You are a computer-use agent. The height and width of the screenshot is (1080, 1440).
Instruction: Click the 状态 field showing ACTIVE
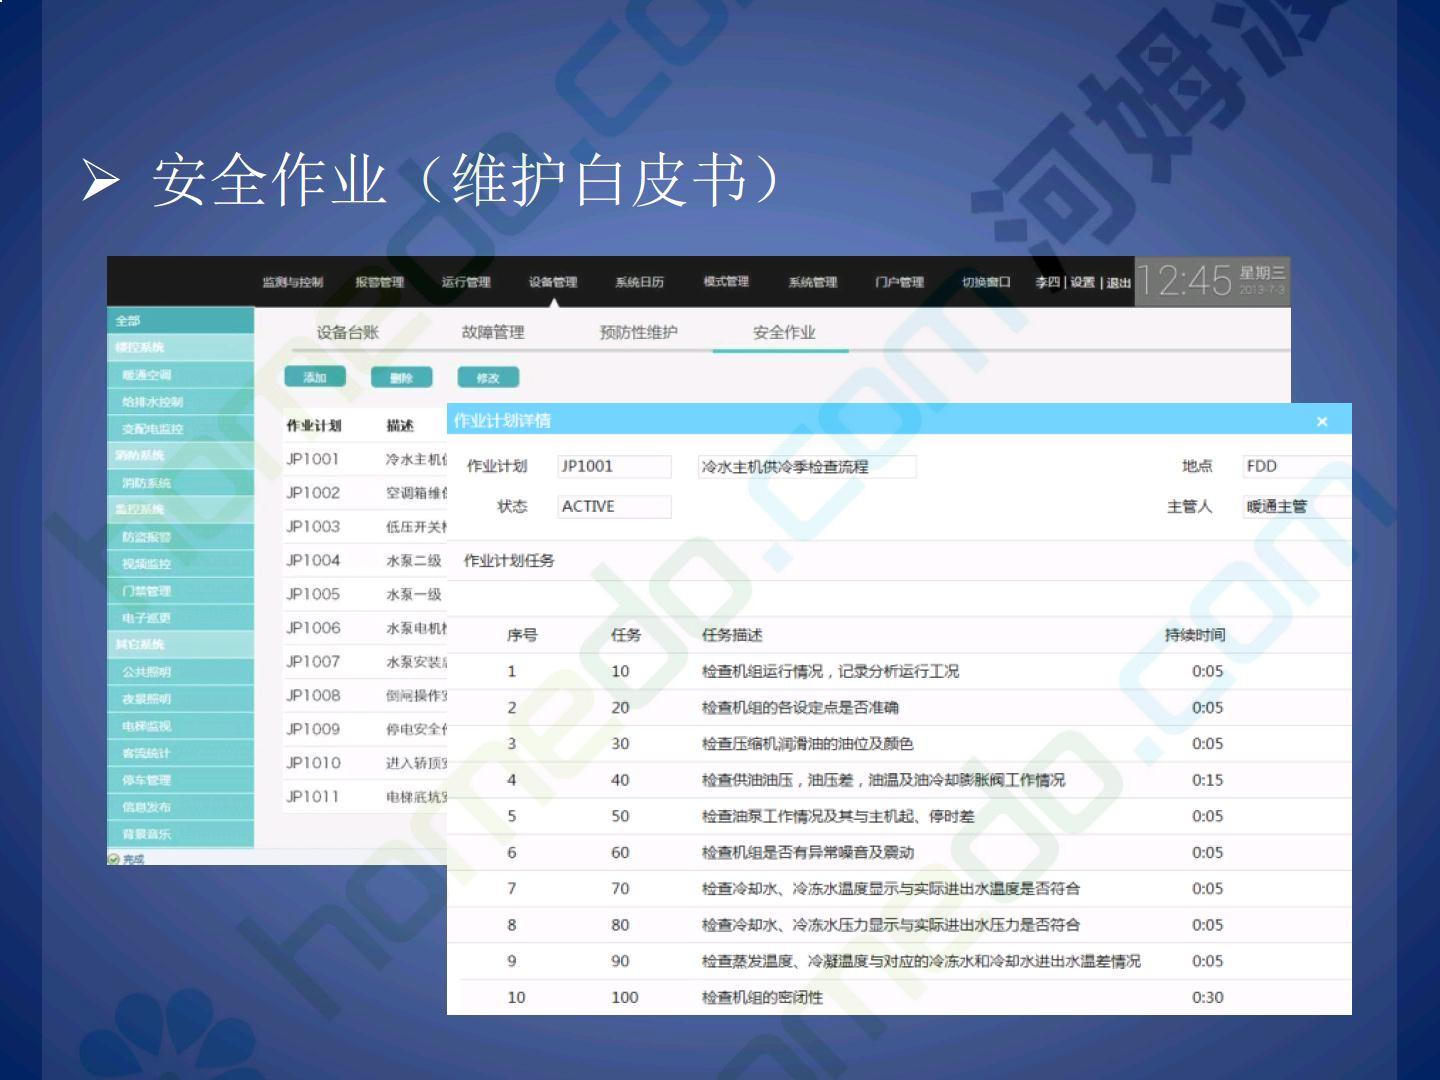coord(613,506)
